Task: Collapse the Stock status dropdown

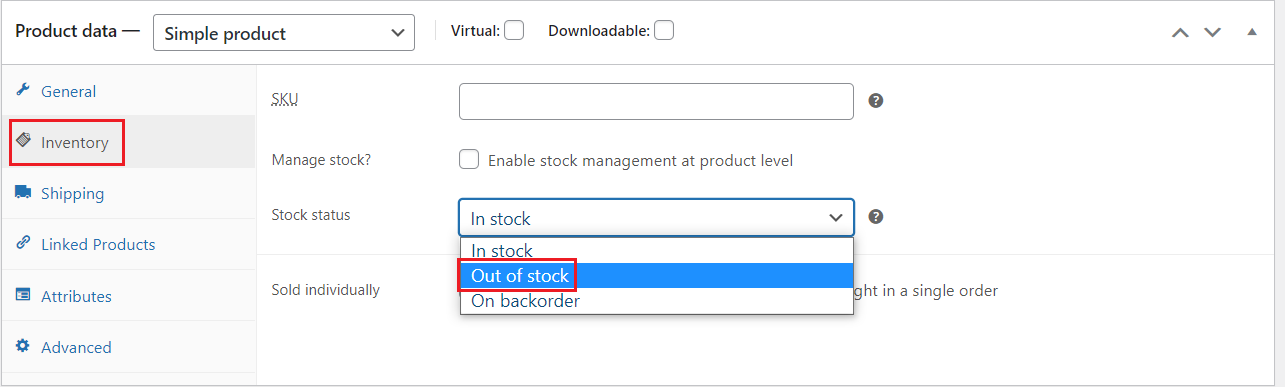Action: pyautogui.click(x=657, y=218)
